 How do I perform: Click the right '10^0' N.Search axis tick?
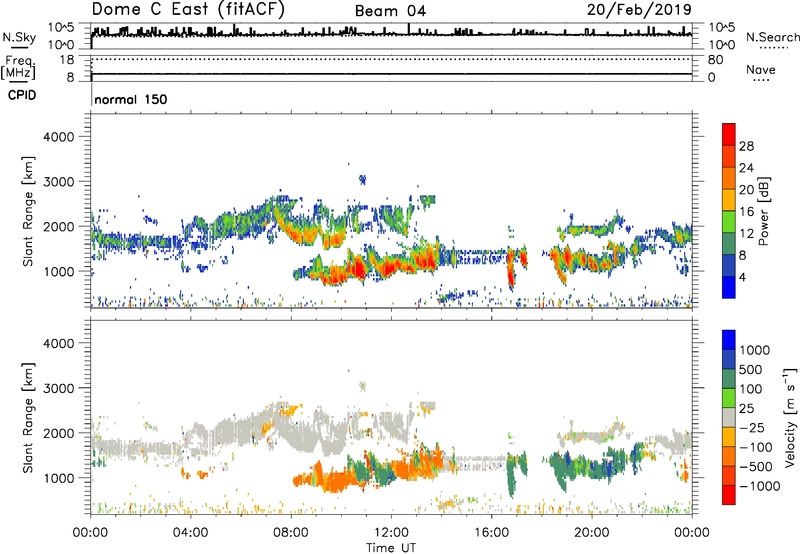tap(721, 45)
